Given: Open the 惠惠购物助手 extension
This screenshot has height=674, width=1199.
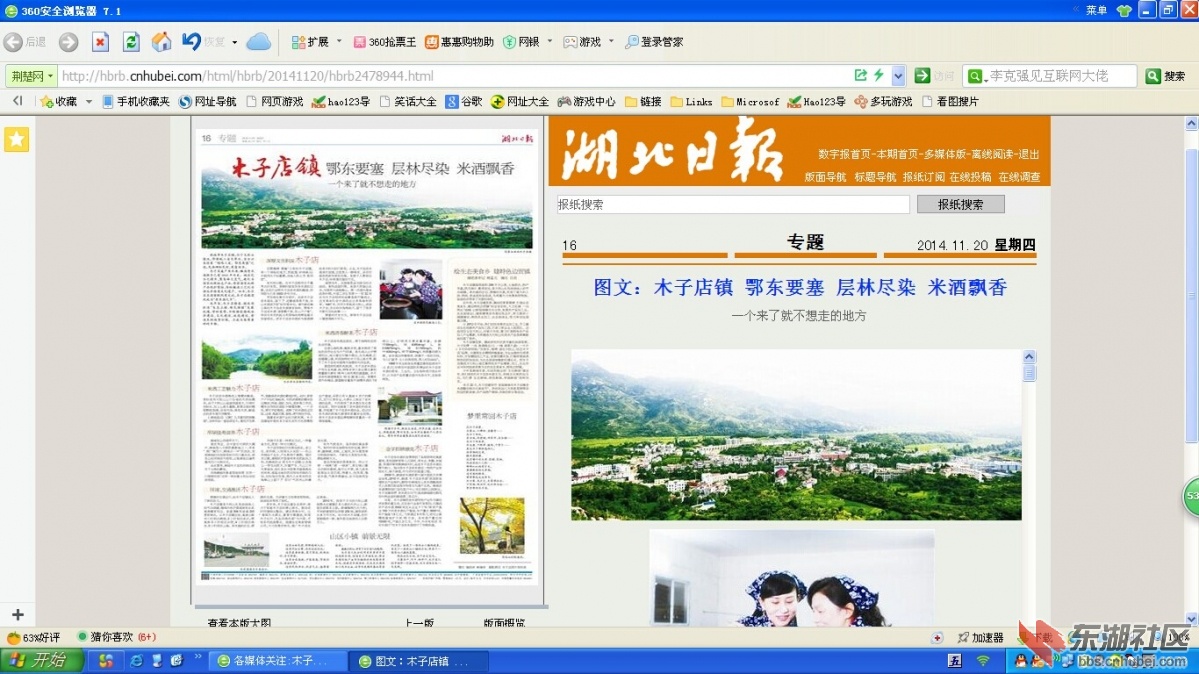Looking at the screenshot, I should tap(460, 42).
